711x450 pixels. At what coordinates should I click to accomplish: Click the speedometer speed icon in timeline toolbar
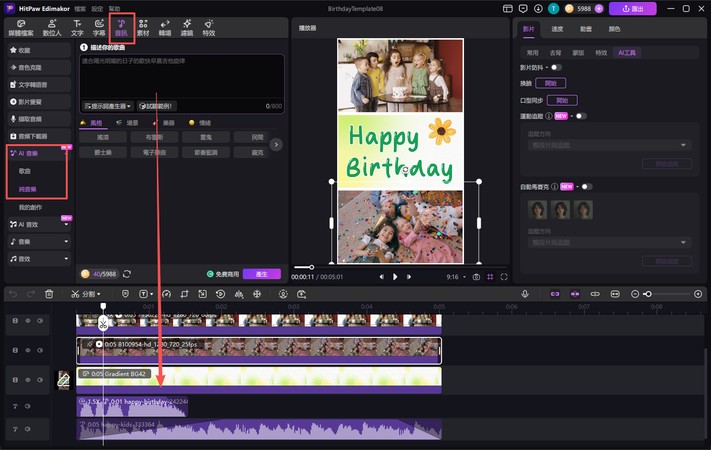[166, 294]
